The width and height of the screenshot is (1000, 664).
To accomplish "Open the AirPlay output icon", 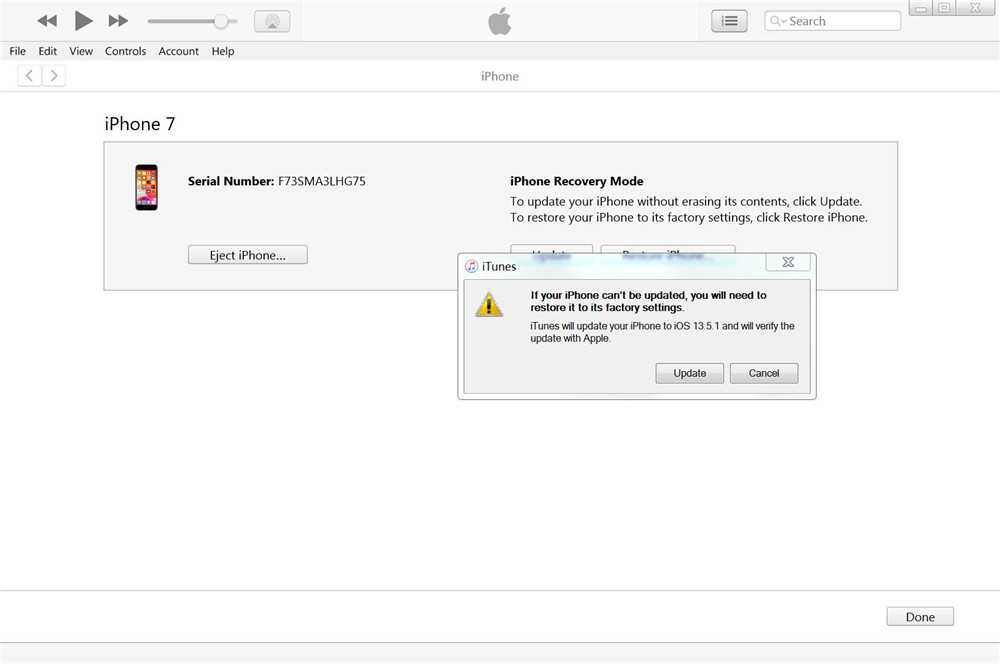I will pyautogui.click(x=272, y=21).
